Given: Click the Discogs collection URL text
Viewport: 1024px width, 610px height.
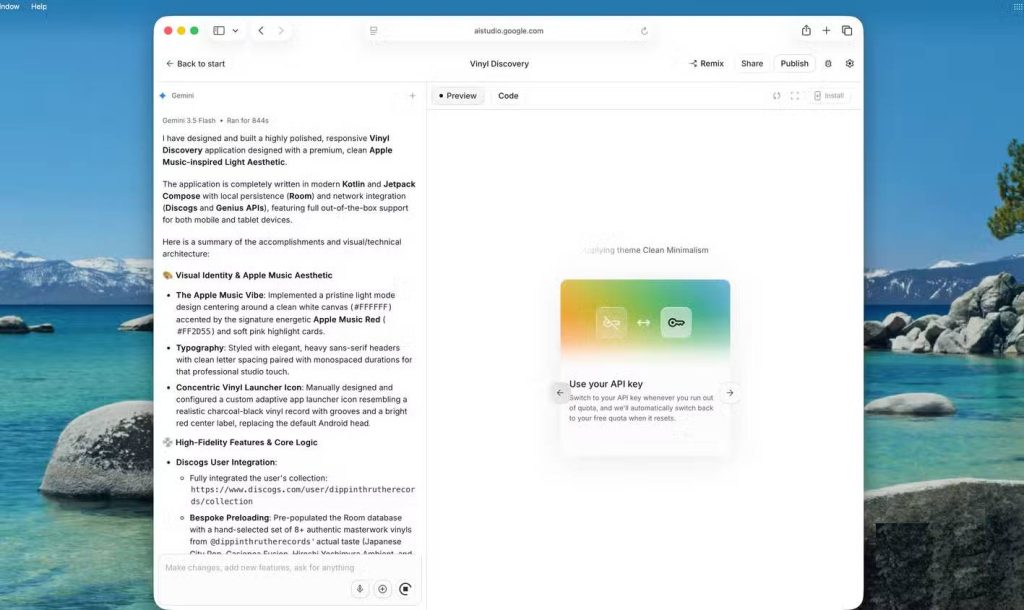Looking at the screenshot, I should tap(302, 495).
